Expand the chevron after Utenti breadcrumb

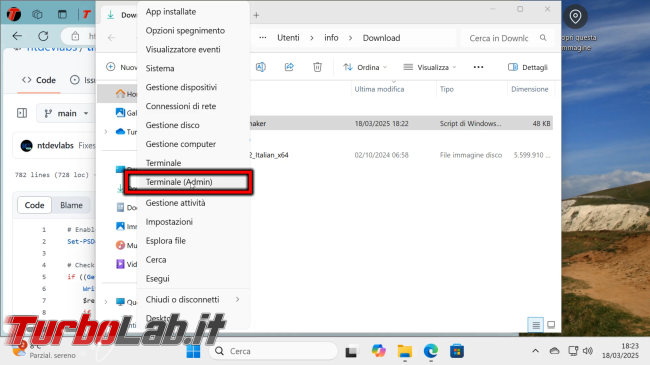(312, 38)
